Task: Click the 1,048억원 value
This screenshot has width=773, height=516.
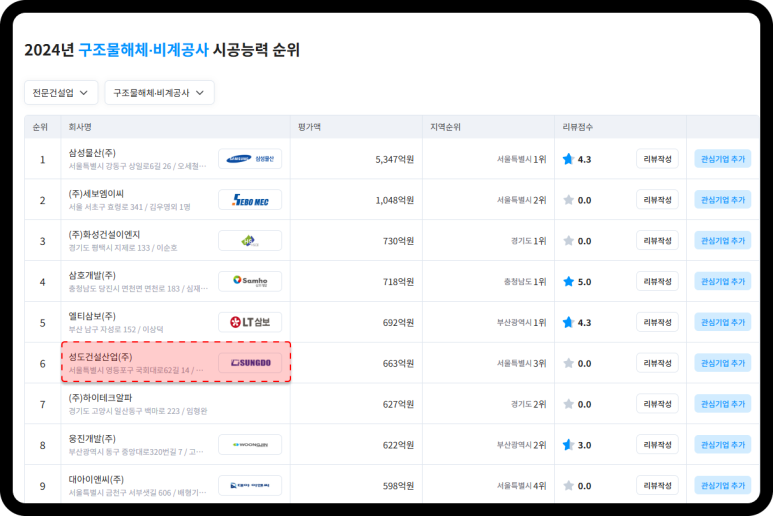Action: point(394,200)
